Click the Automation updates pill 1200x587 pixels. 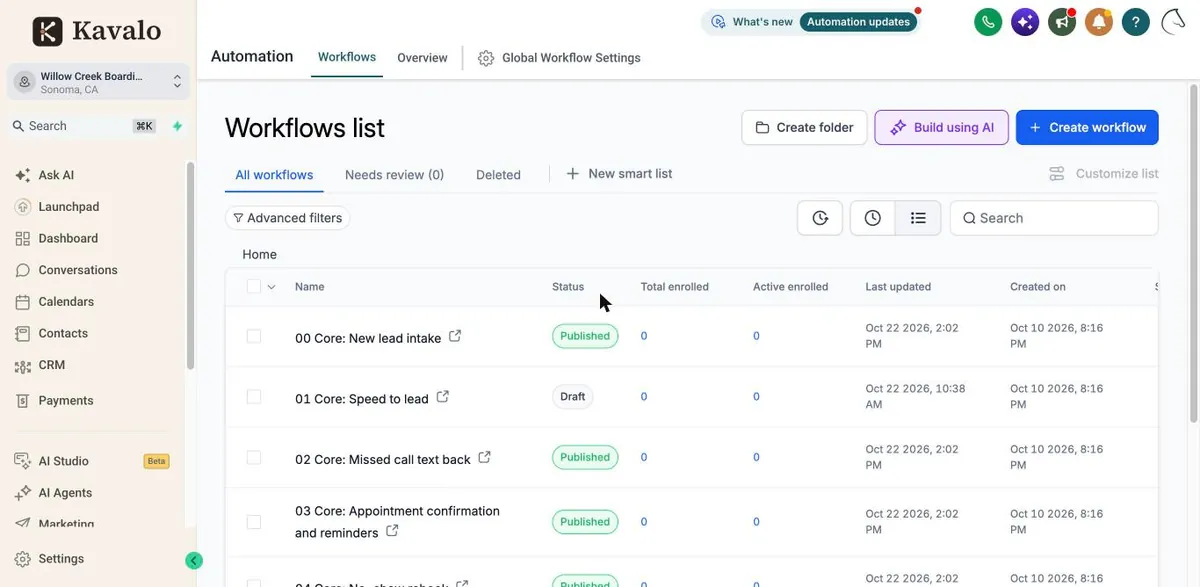(x=858, y=22)
